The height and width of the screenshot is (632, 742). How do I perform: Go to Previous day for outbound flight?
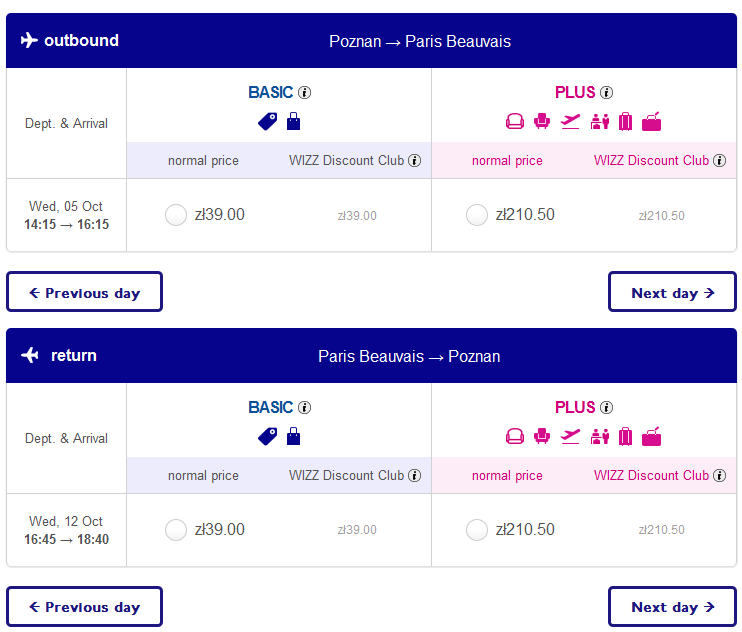click(x=84, y=292)
